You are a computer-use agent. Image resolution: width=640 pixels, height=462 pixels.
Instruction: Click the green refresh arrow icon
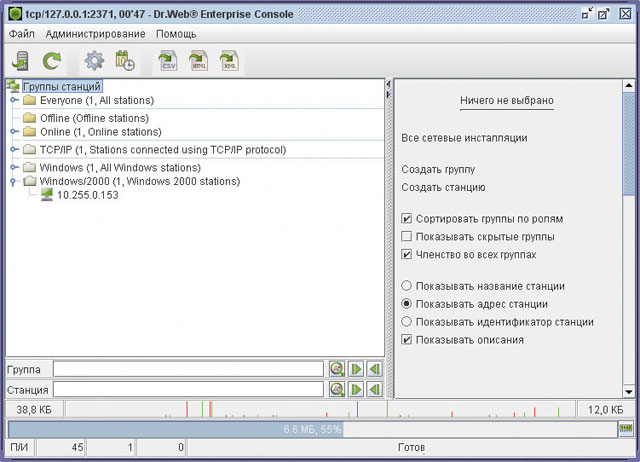(x=52, y=61)
